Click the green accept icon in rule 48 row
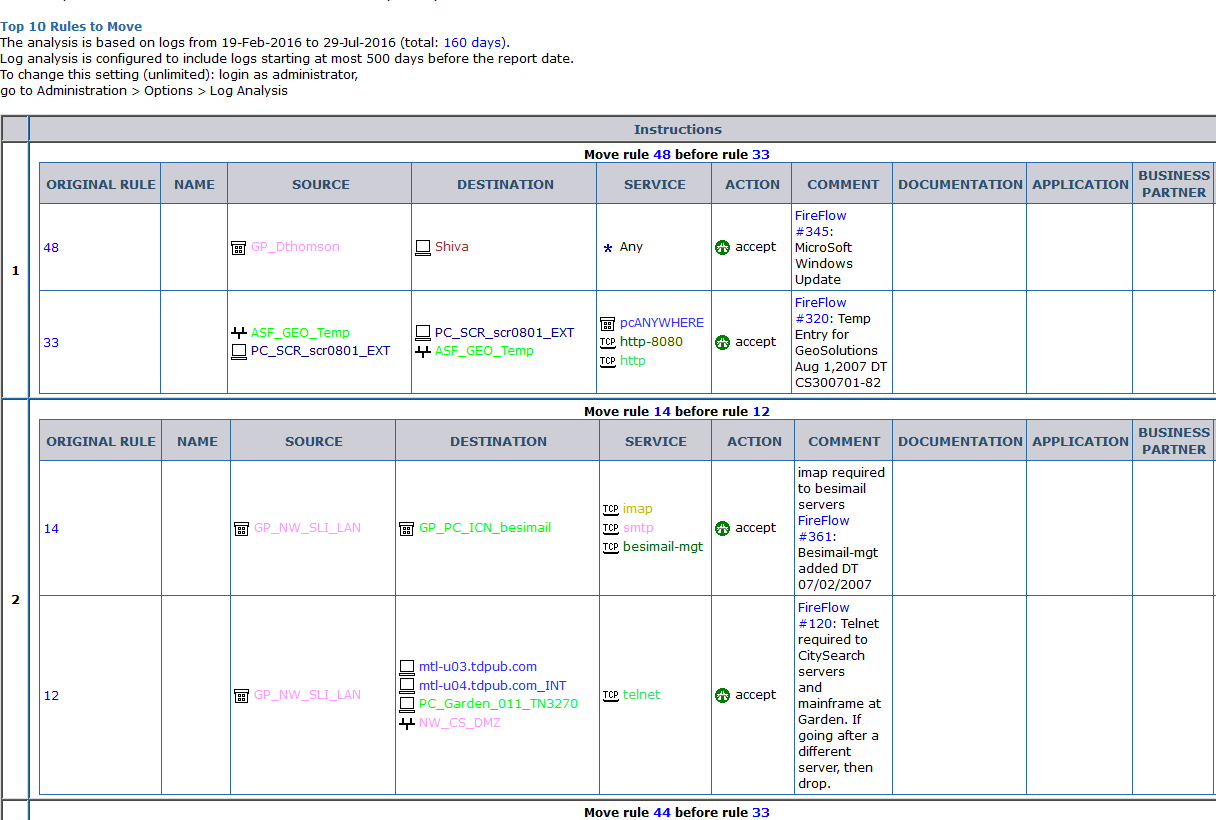The height and width of the screenshot is (820, 1216). tap(723, 247)
